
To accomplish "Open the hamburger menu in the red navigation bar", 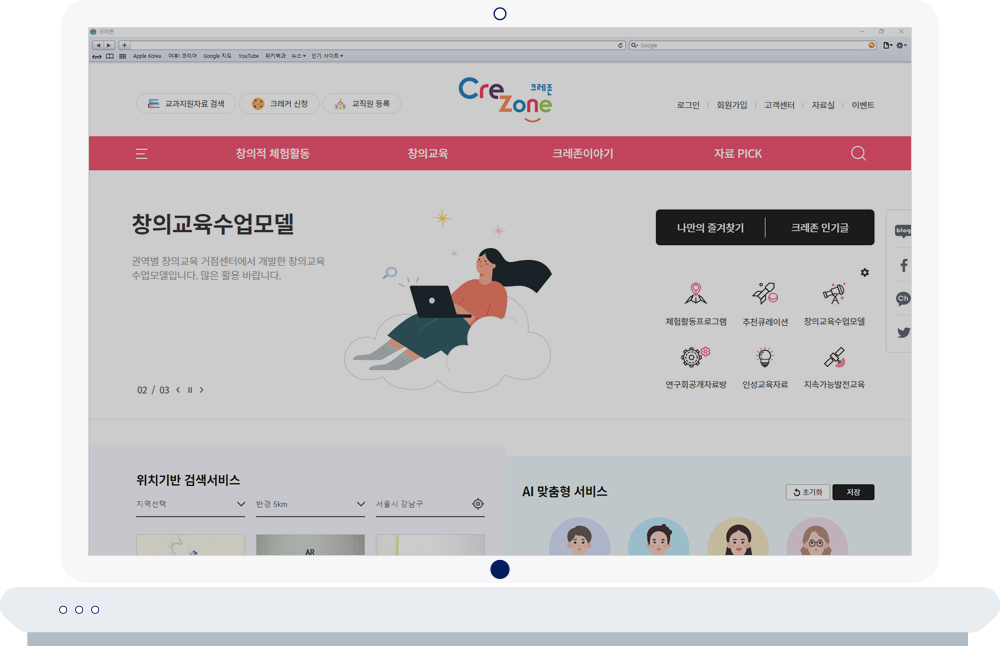I will [x=142, y=154].
